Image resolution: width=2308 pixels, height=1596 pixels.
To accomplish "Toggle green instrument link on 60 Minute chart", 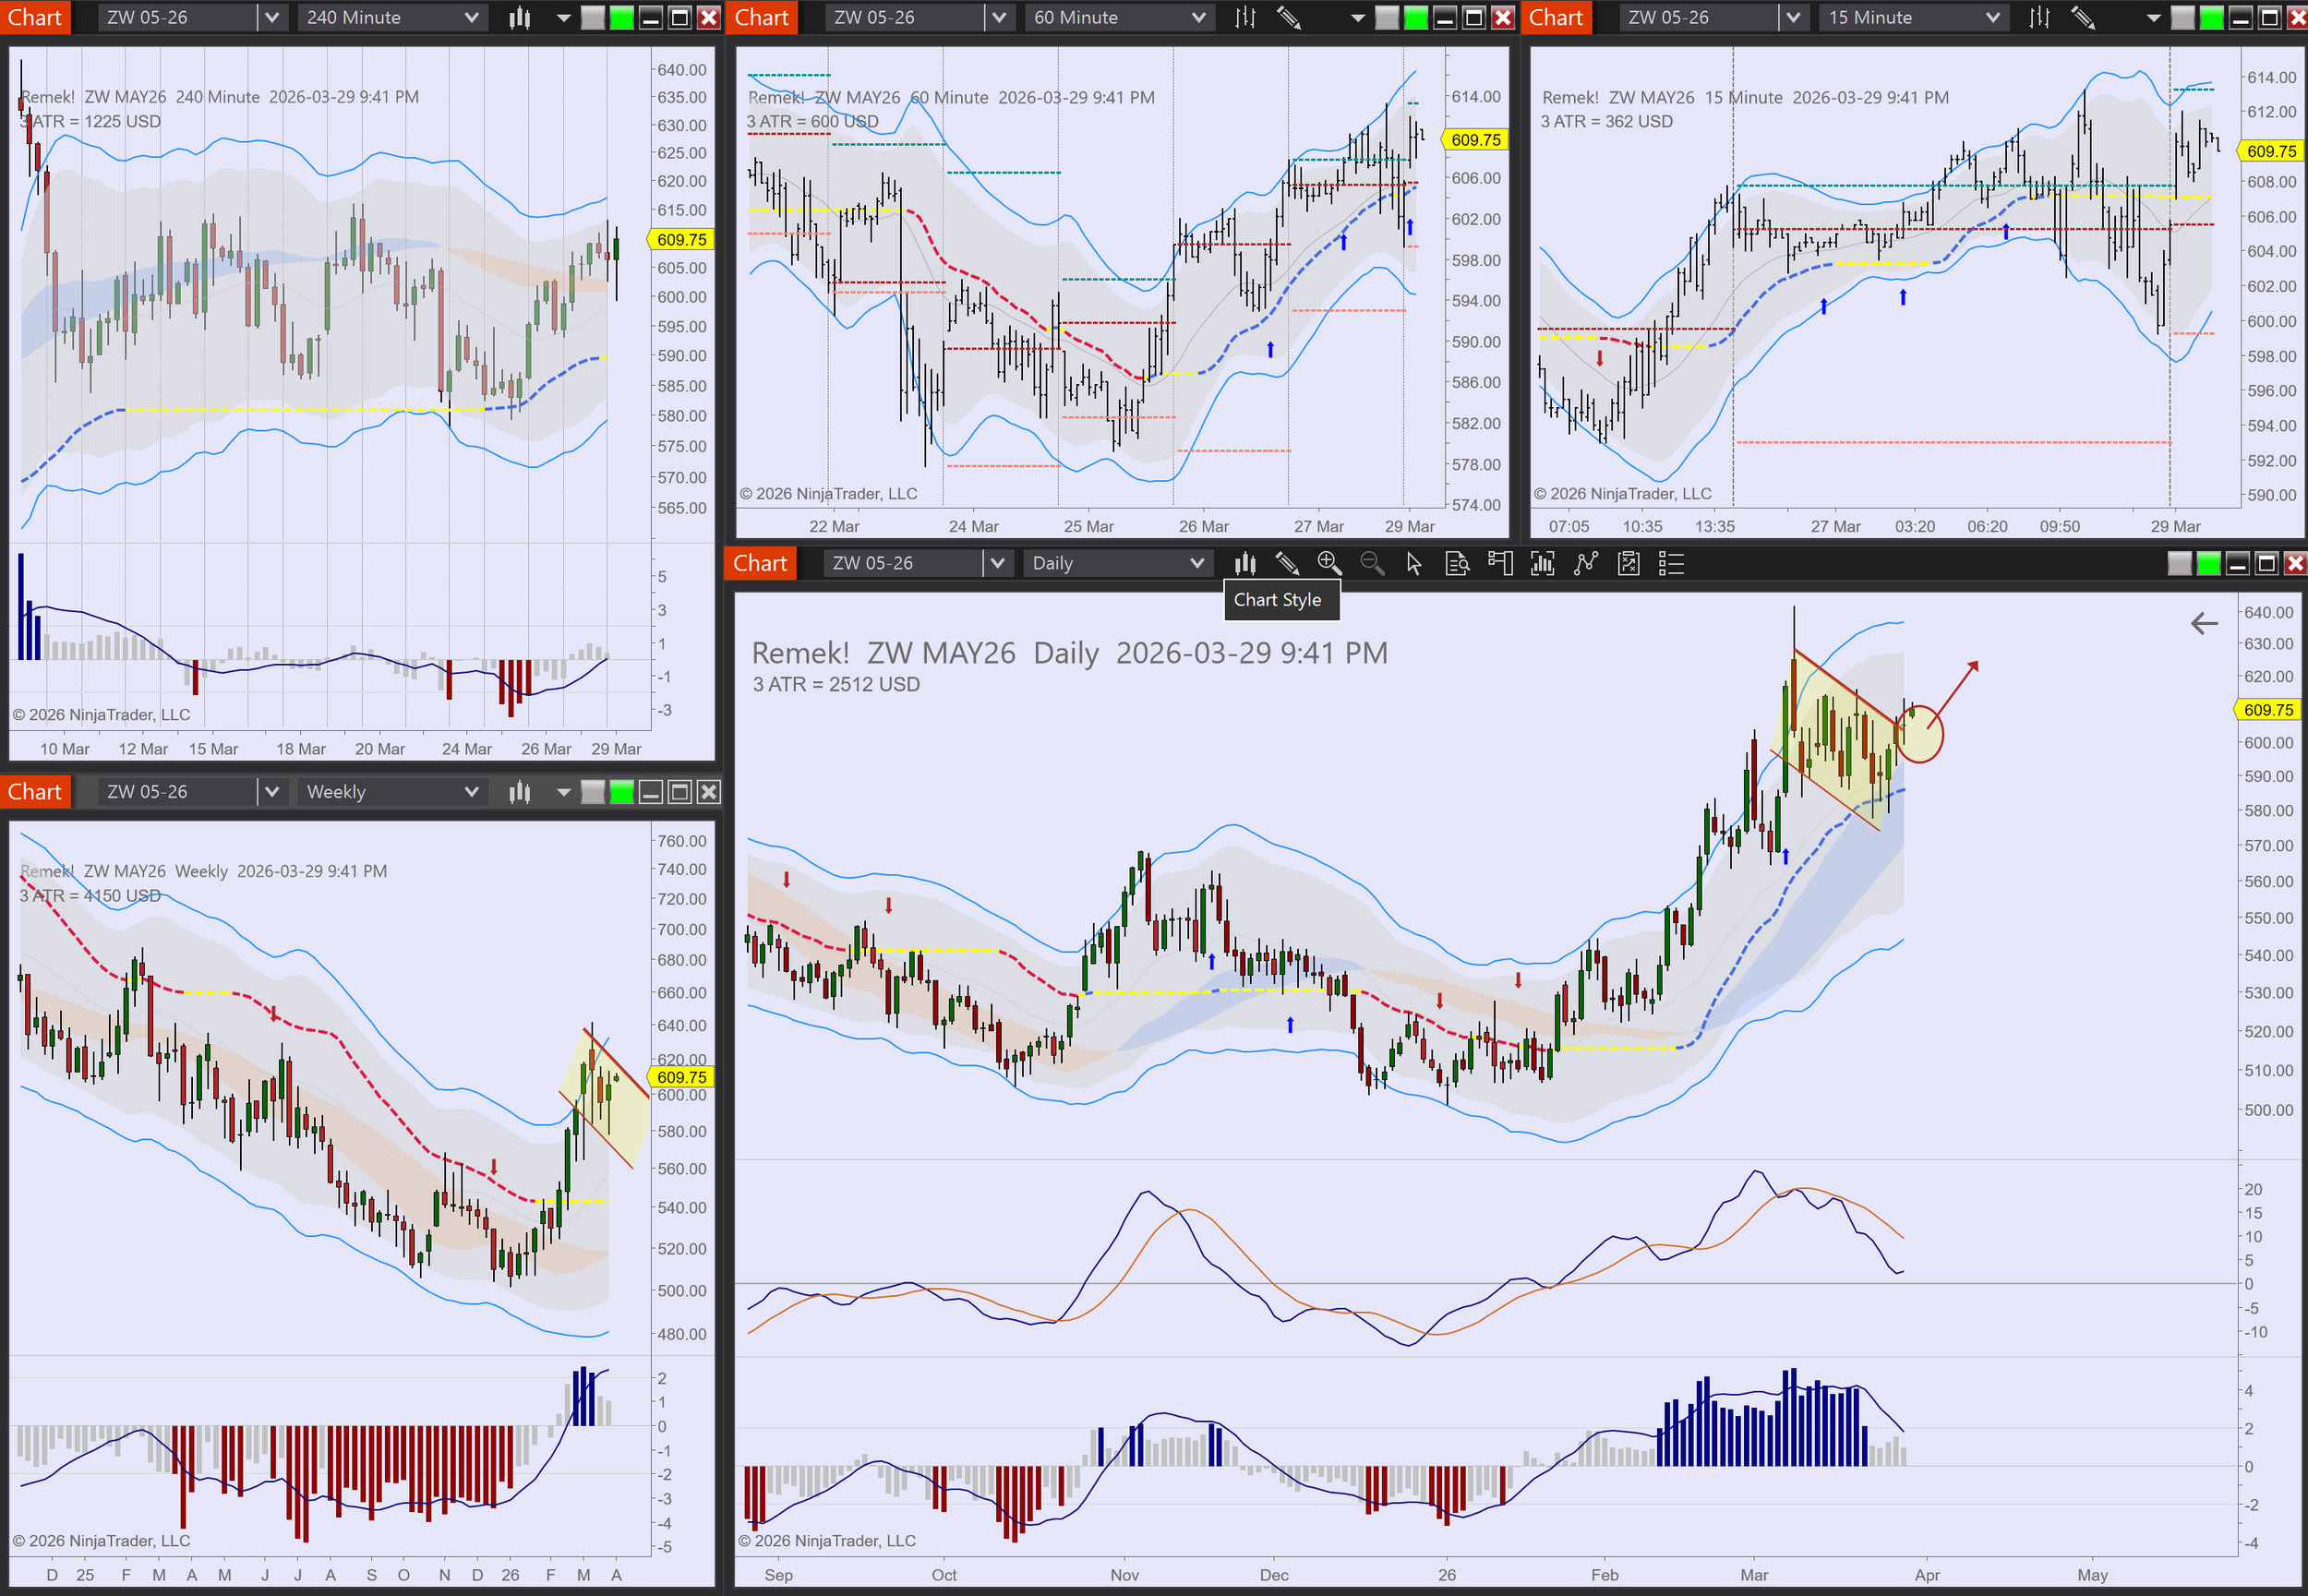I will [x=1415, y=18].
